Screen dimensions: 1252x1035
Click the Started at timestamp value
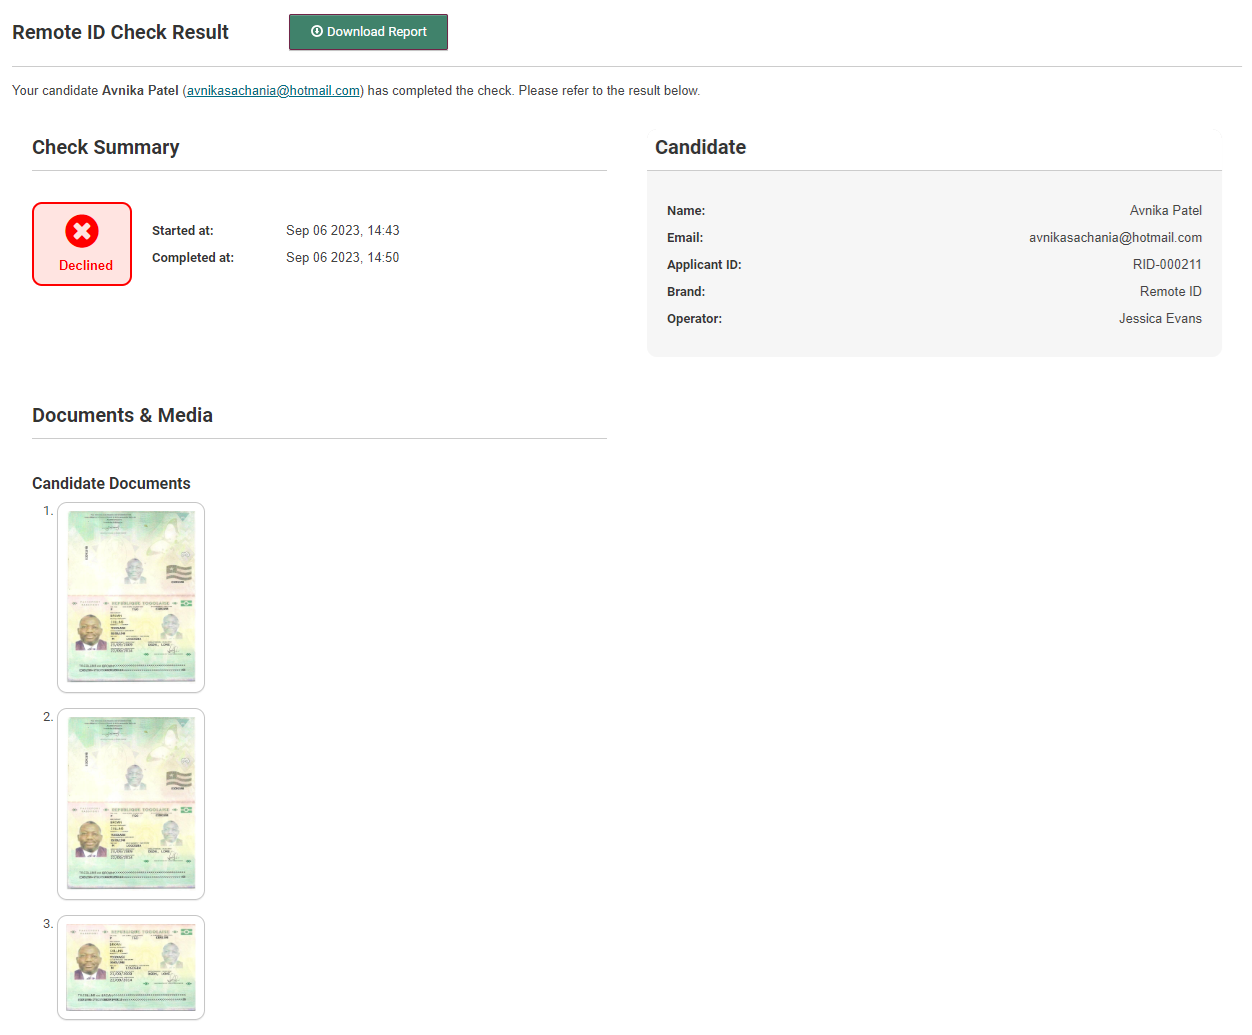(x=342, y=231)
